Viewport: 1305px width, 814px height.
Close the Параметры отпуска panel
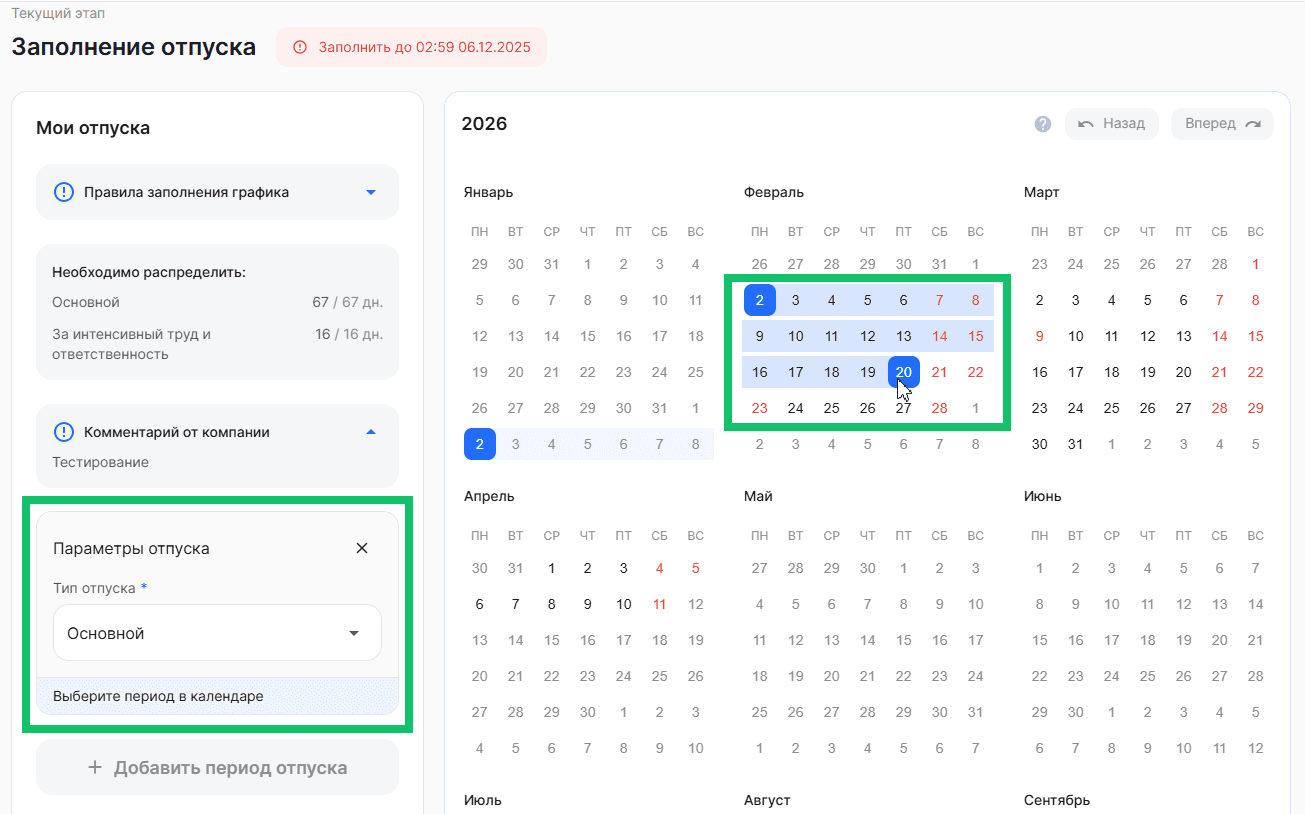(x=362, y=548)
